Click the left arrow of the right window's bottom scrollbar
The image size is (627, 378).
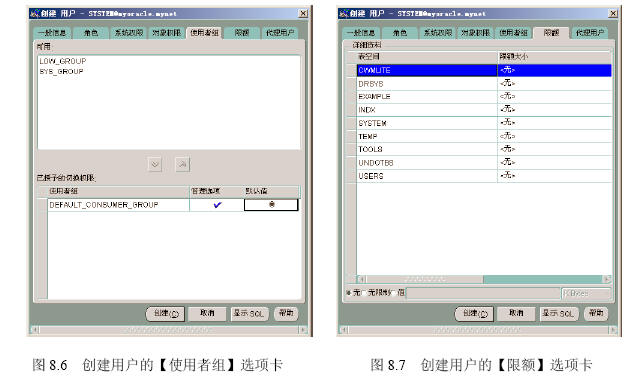[x=344, y=330]
